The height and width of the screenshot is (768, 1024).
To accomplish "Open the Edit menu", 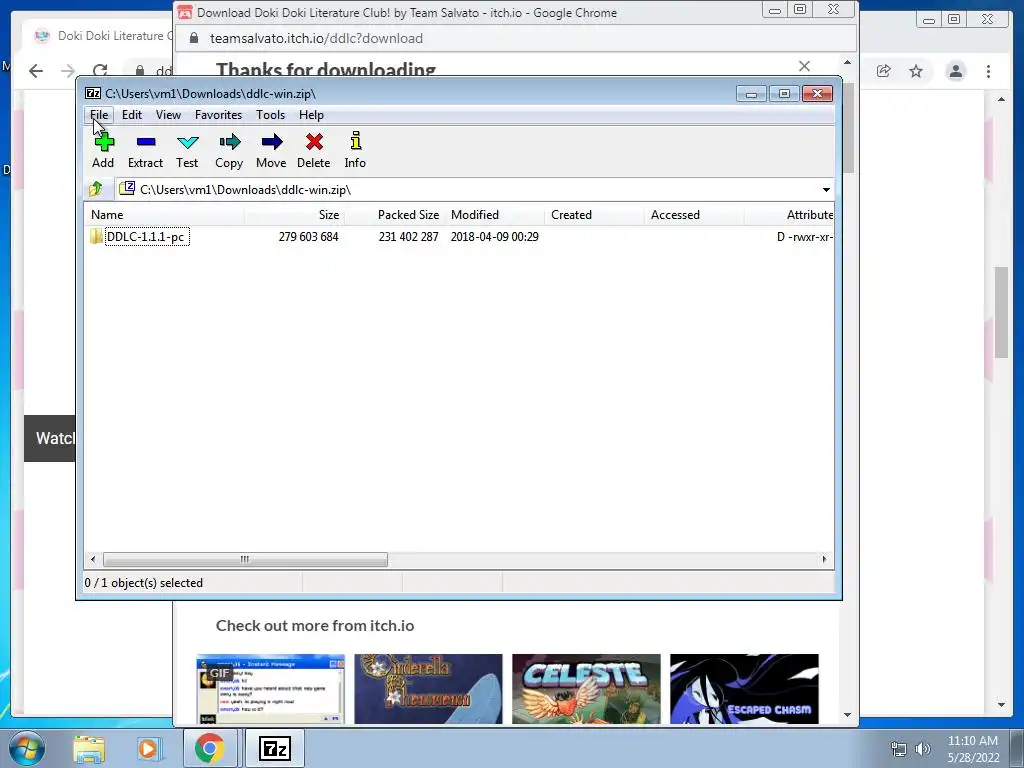I will pyautogui.click(x=132, y=115).
